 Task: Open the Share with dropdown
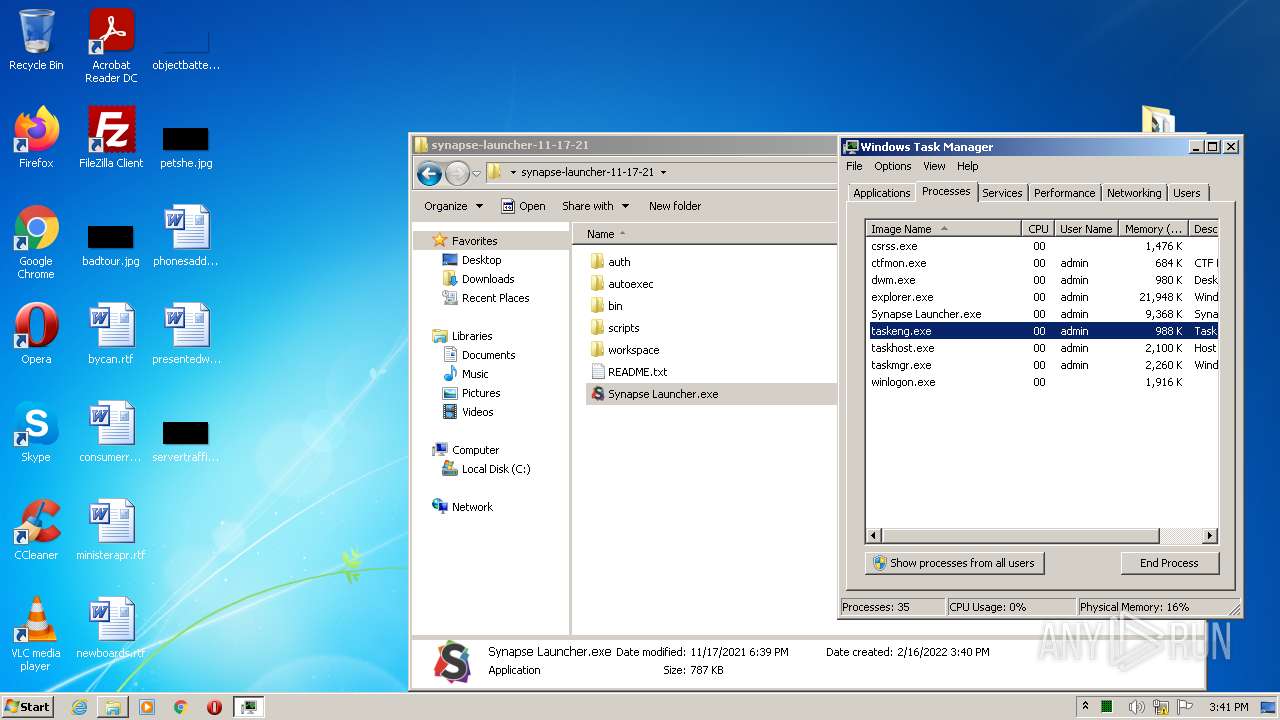[x=595, y=206]
